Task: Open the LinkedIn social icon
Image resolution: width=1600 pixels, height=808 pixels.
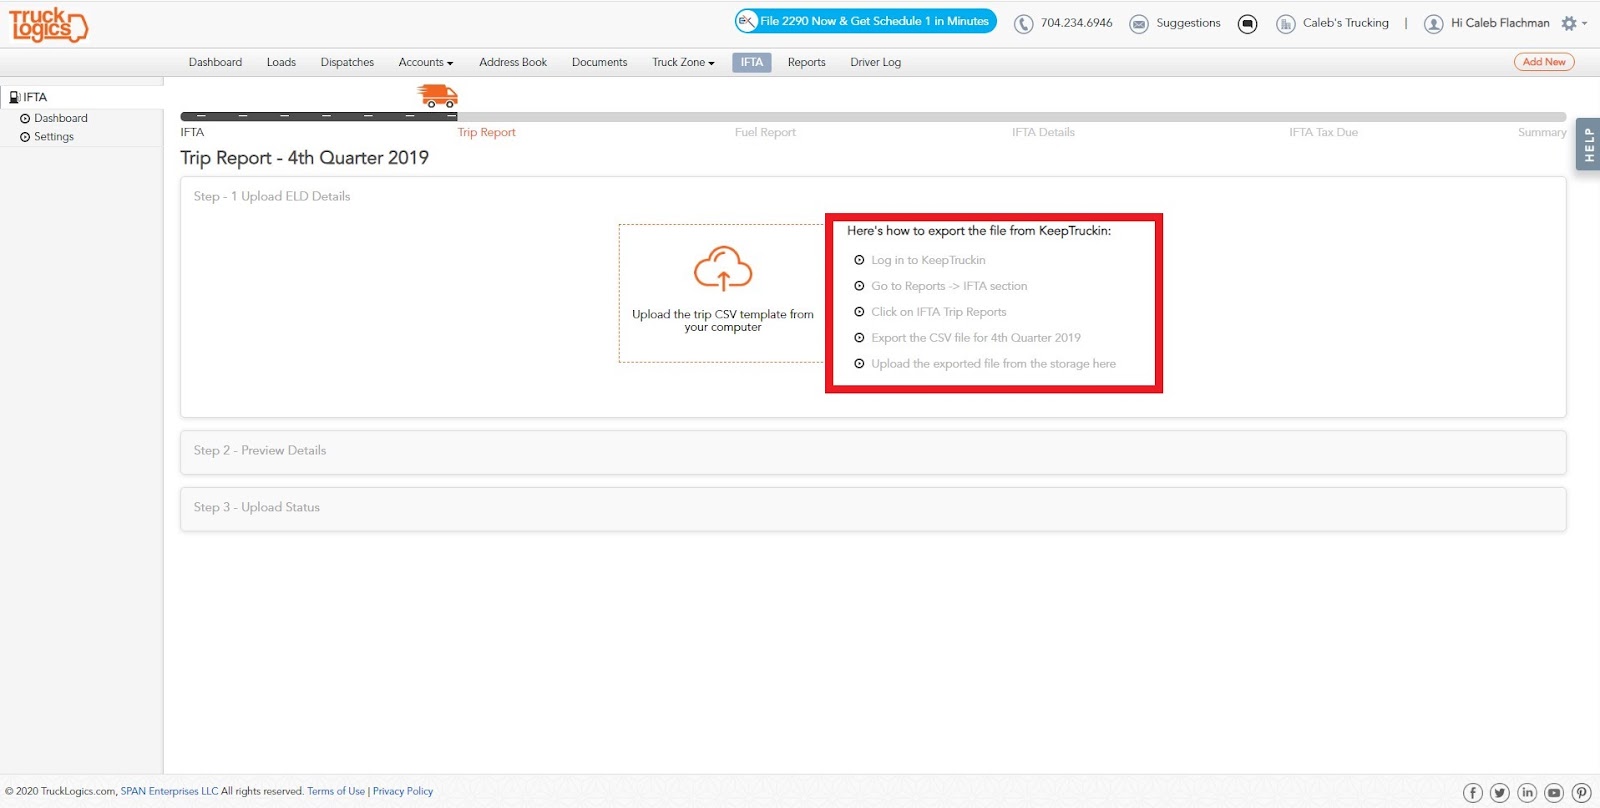Action: (1527, 793)
